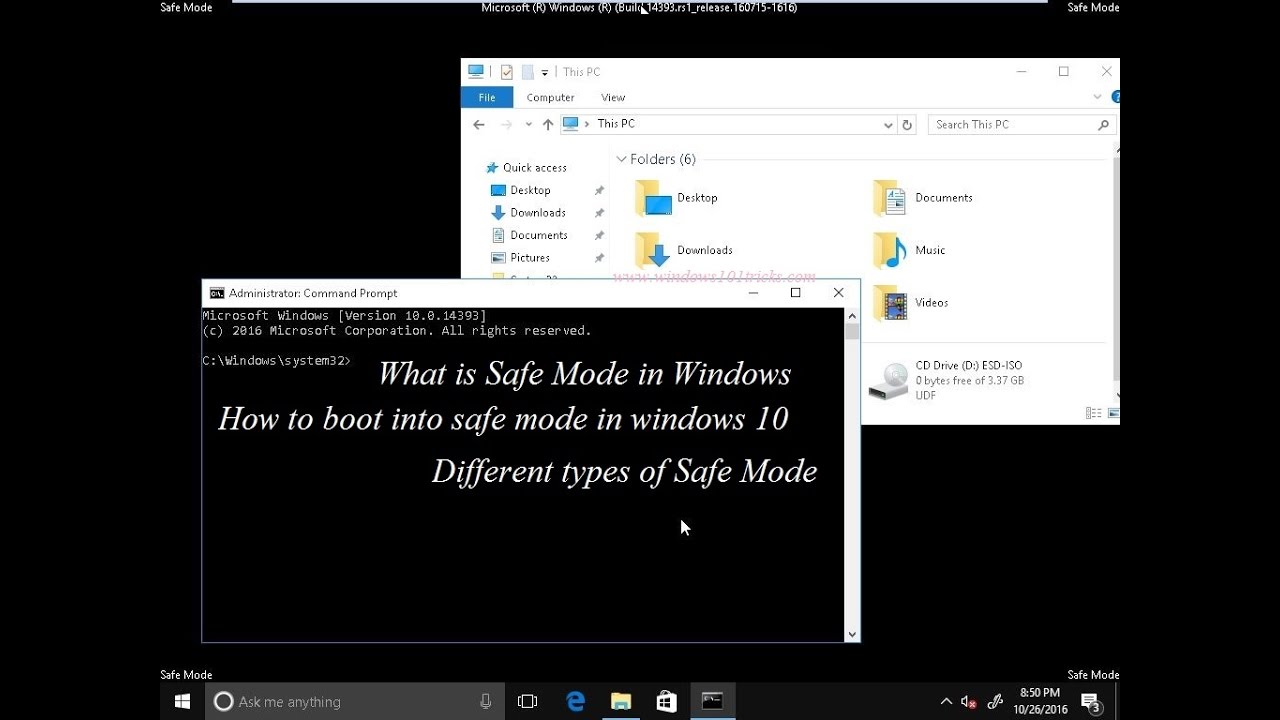Go up one level in File Explorer

pos(547,125)
